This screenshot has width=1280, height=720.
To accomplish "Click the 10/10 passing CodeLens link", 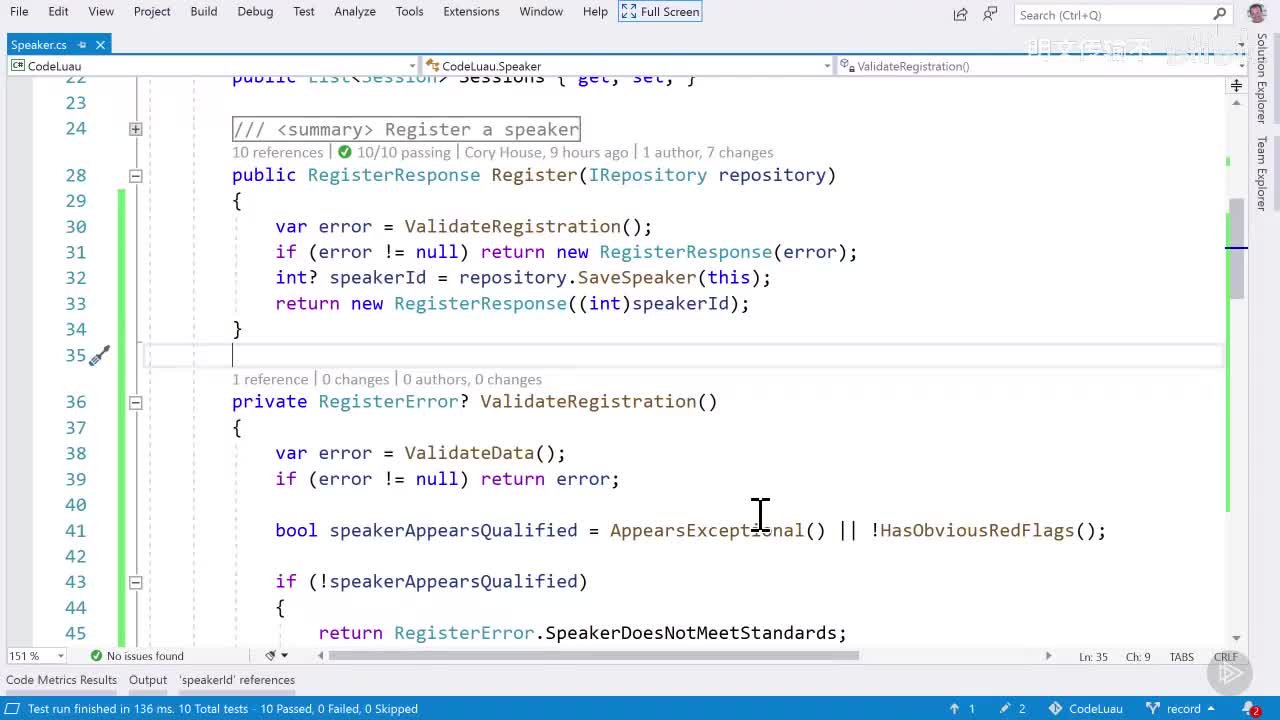I will click(x=404, y=152).
